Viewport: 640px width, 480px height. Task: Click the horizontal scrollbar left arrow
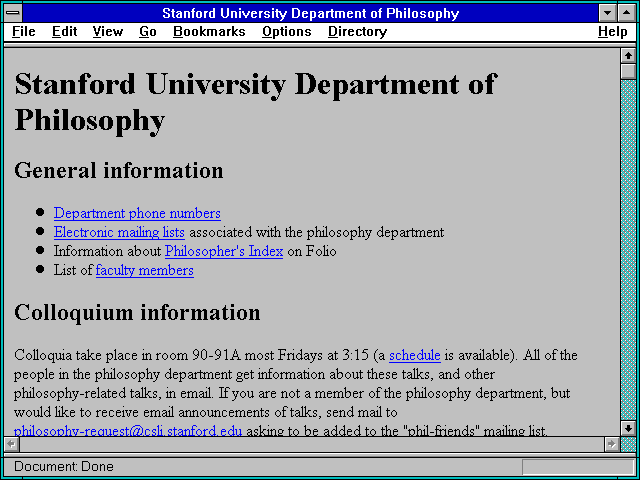11,444
